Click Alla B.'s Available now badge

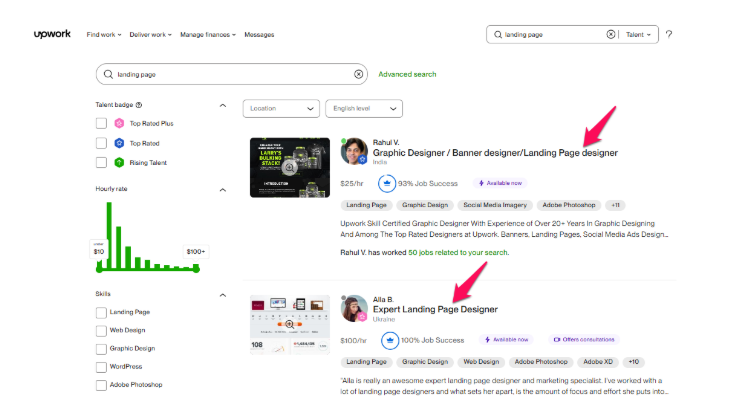click(506, 340)
